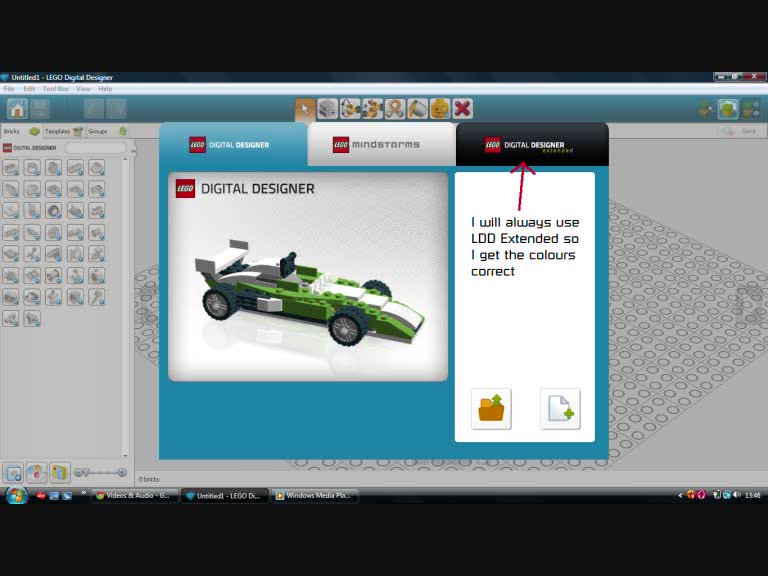Click the brick search input field

tap(95, 148)
